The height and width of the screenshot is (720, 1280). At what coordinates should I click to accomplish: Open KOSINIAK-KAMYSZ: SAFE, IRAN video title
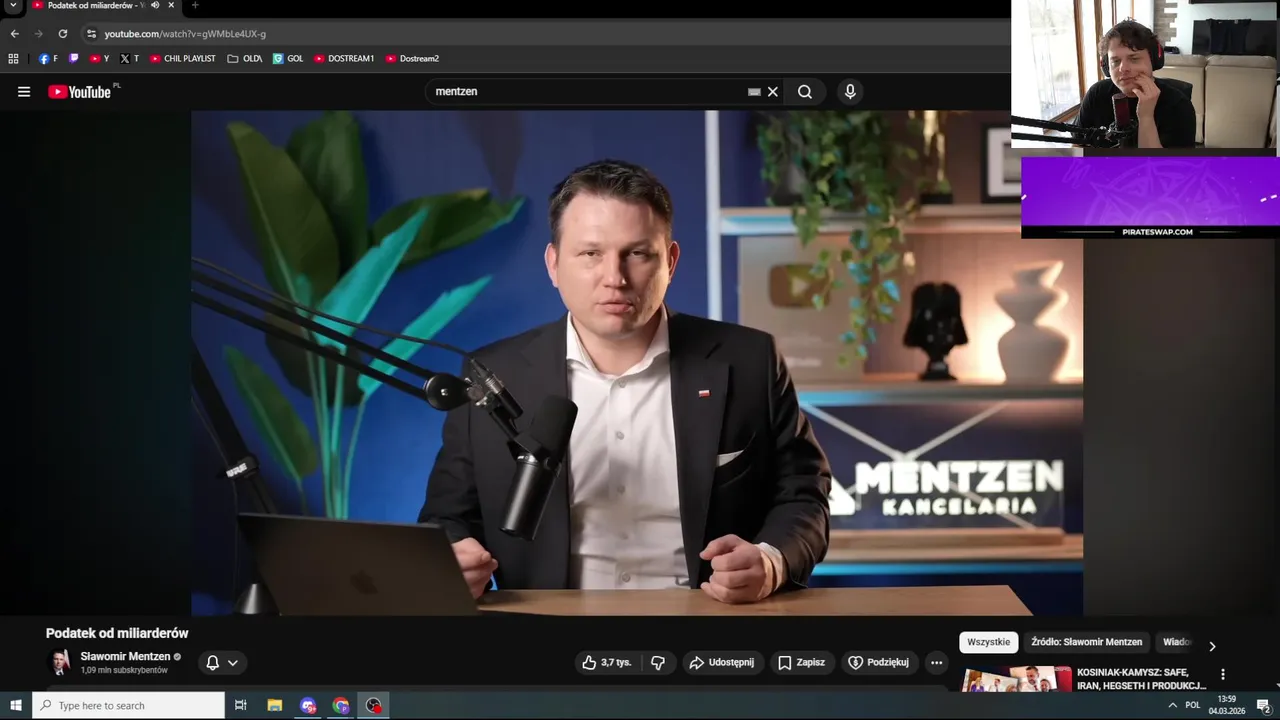pyautogui.click(x=1141, y=679)
